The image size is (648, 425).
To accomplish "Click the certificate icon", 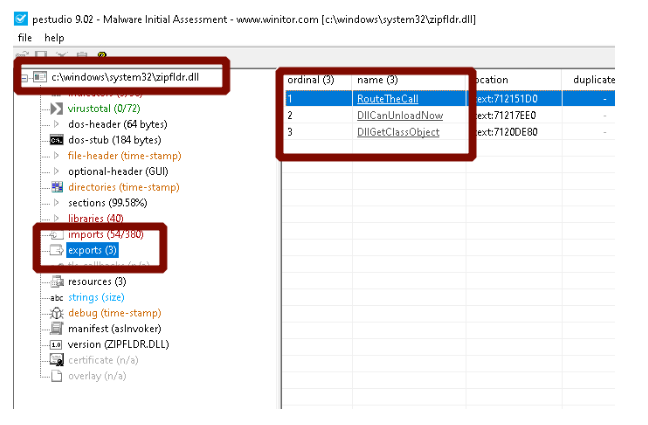I will coord(57,360).
